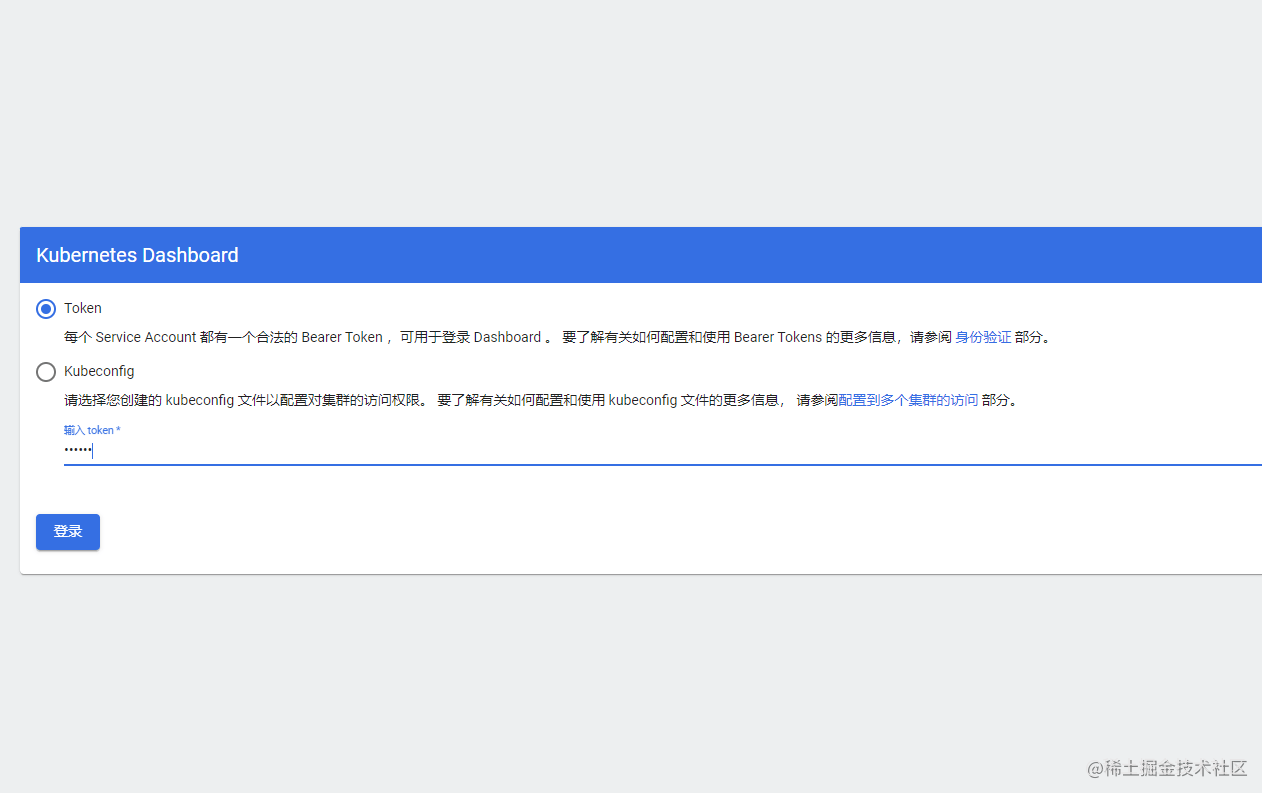1270x801 pixels.
Task: Select the Token radio button
Action: click(x=46, y=309)
